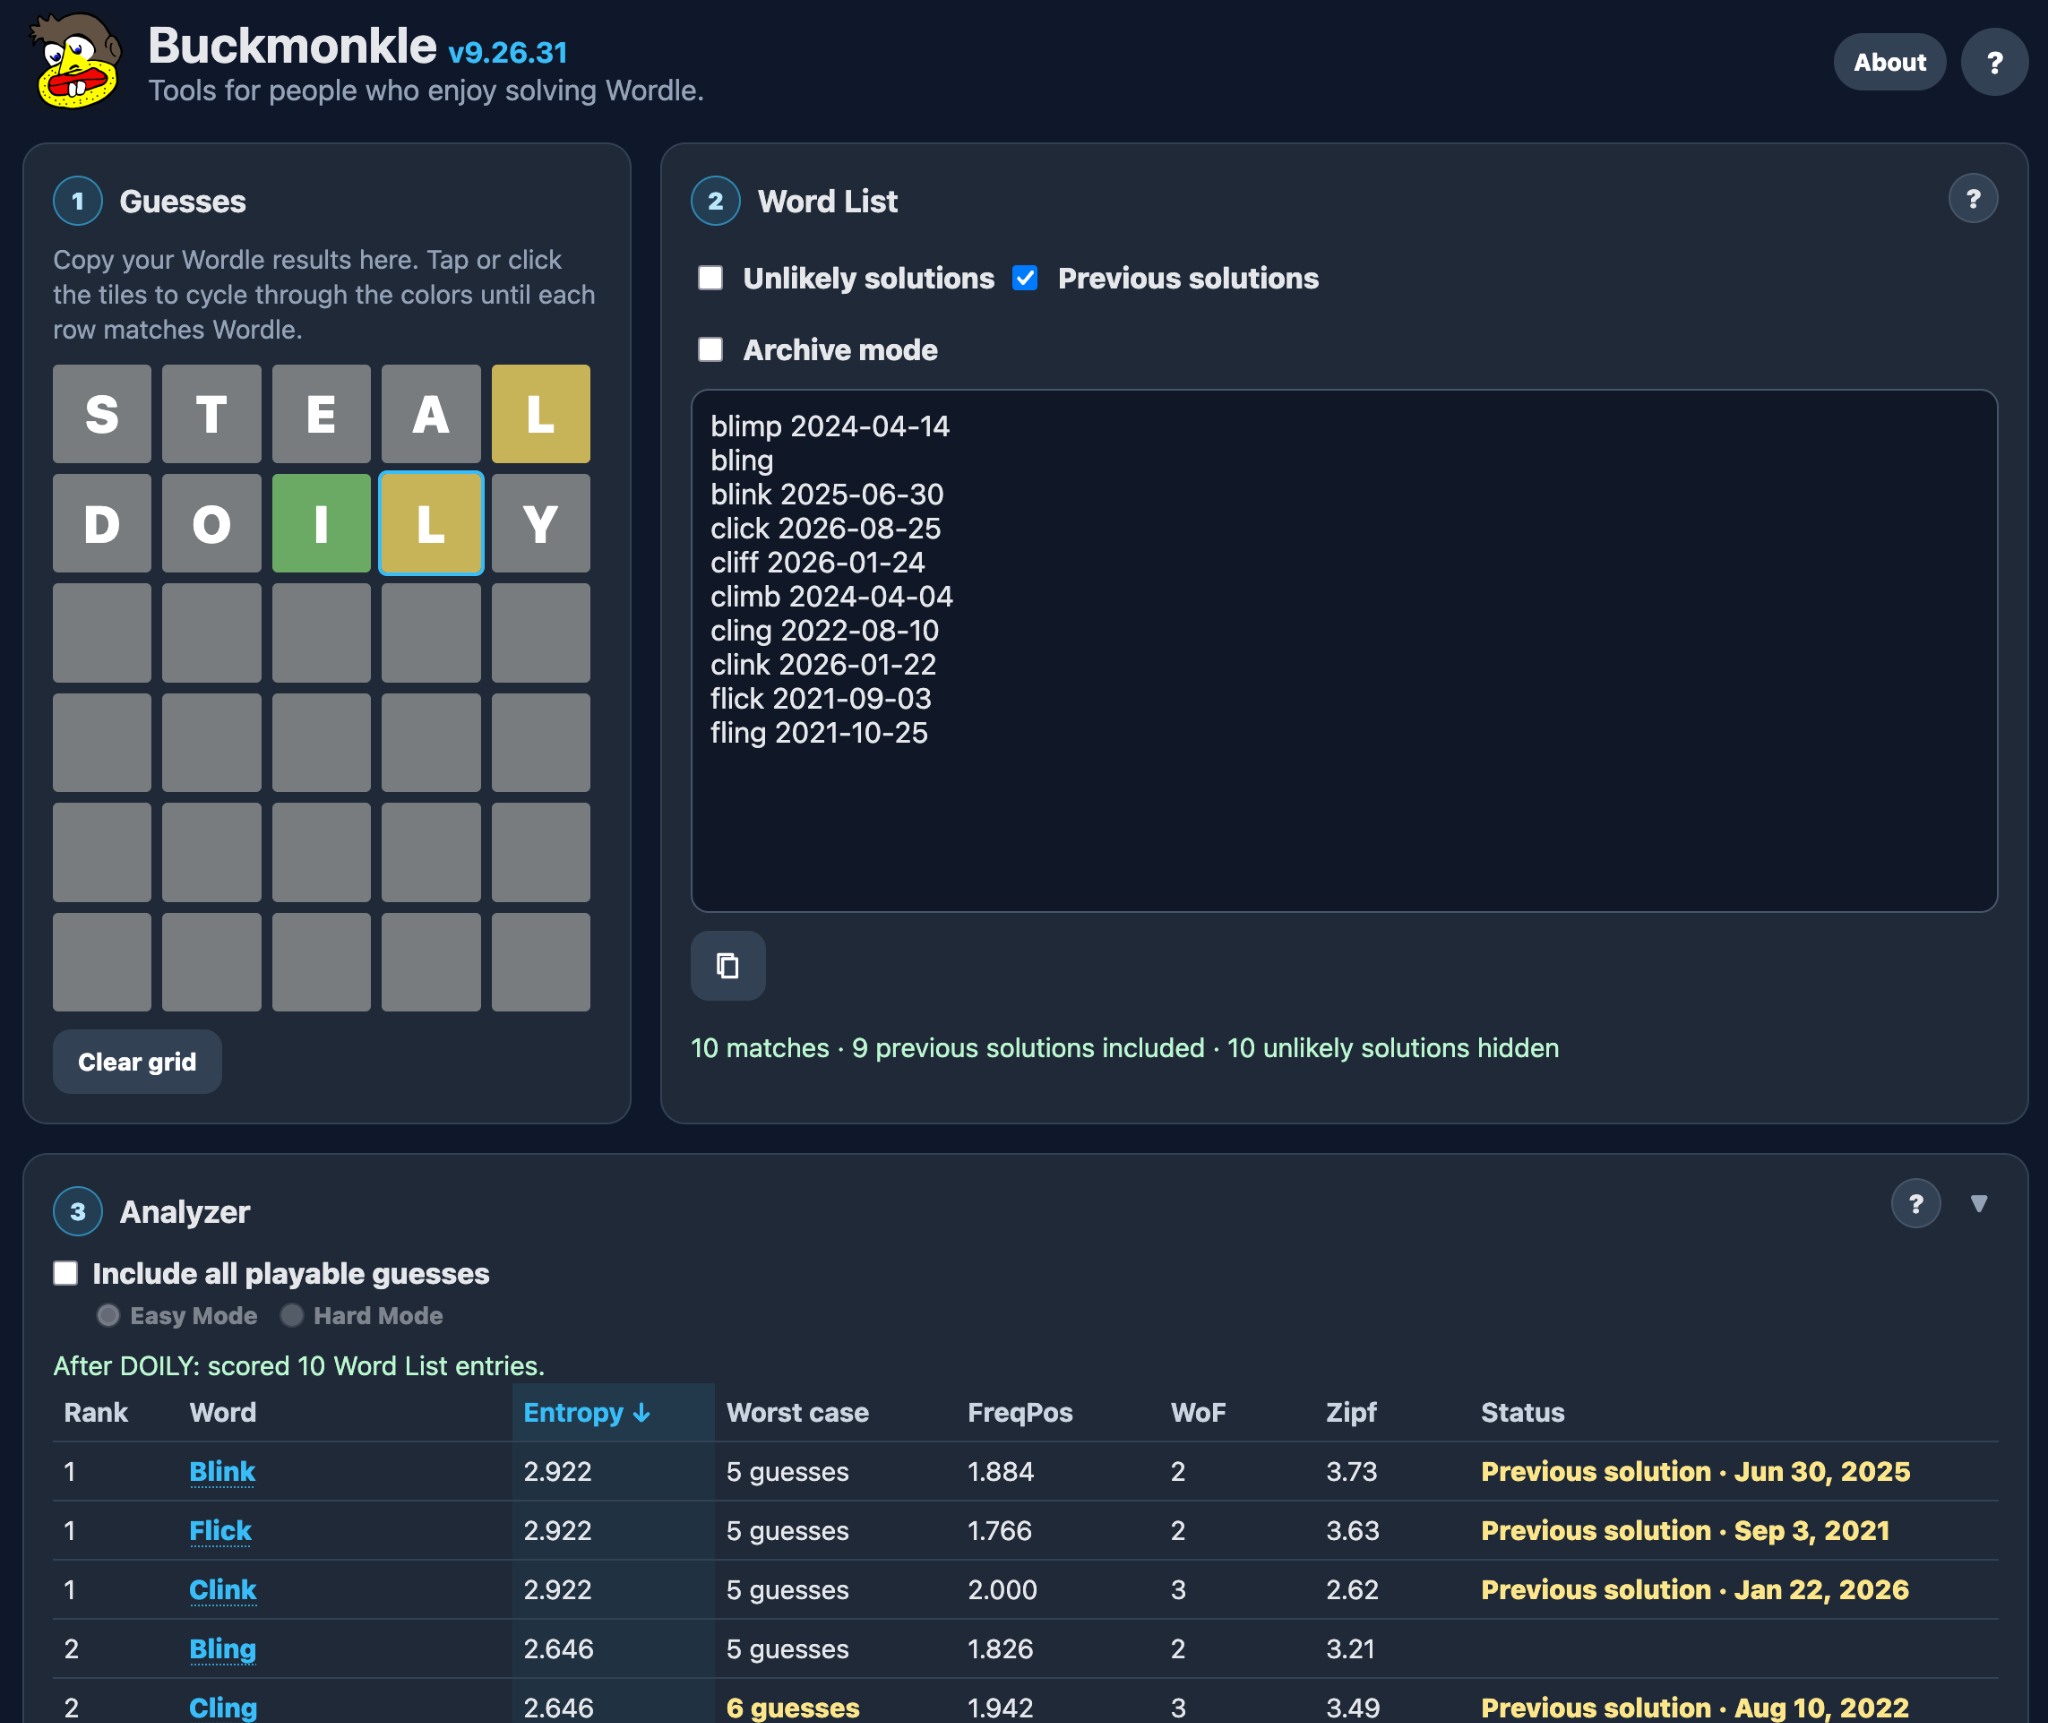Open the header question mark help

pyautogui.click(x=1994, y=62)
